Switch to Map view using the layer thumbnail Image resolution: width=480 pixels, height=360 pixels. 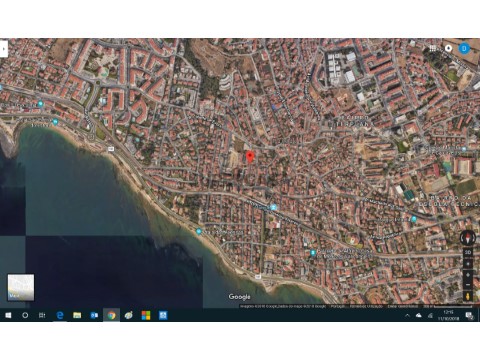(21, 287)
